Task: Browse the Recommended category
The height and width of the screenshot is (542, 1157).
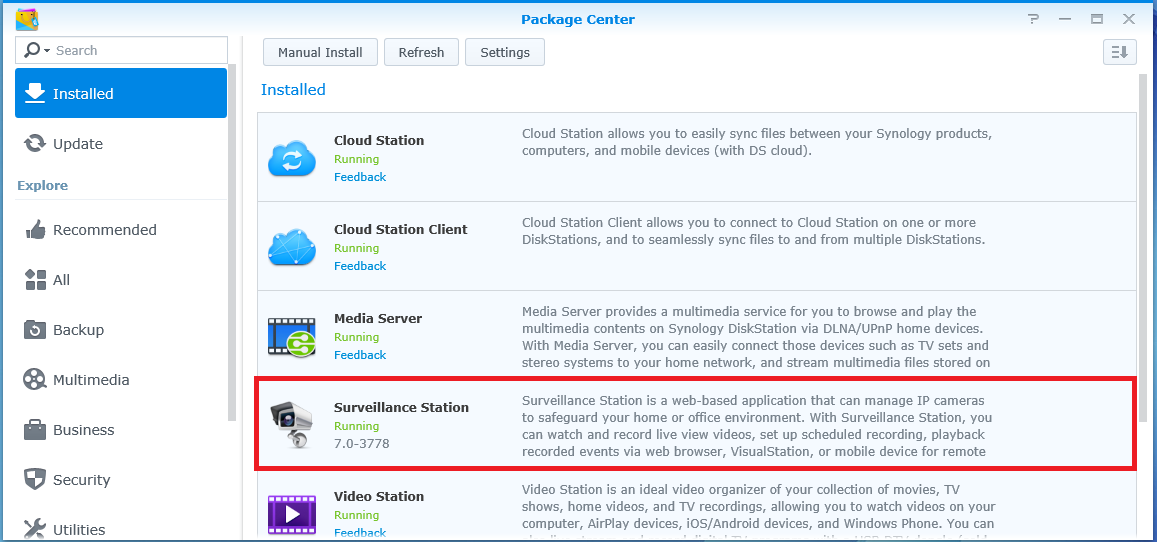Action: [x=121, y=230]
